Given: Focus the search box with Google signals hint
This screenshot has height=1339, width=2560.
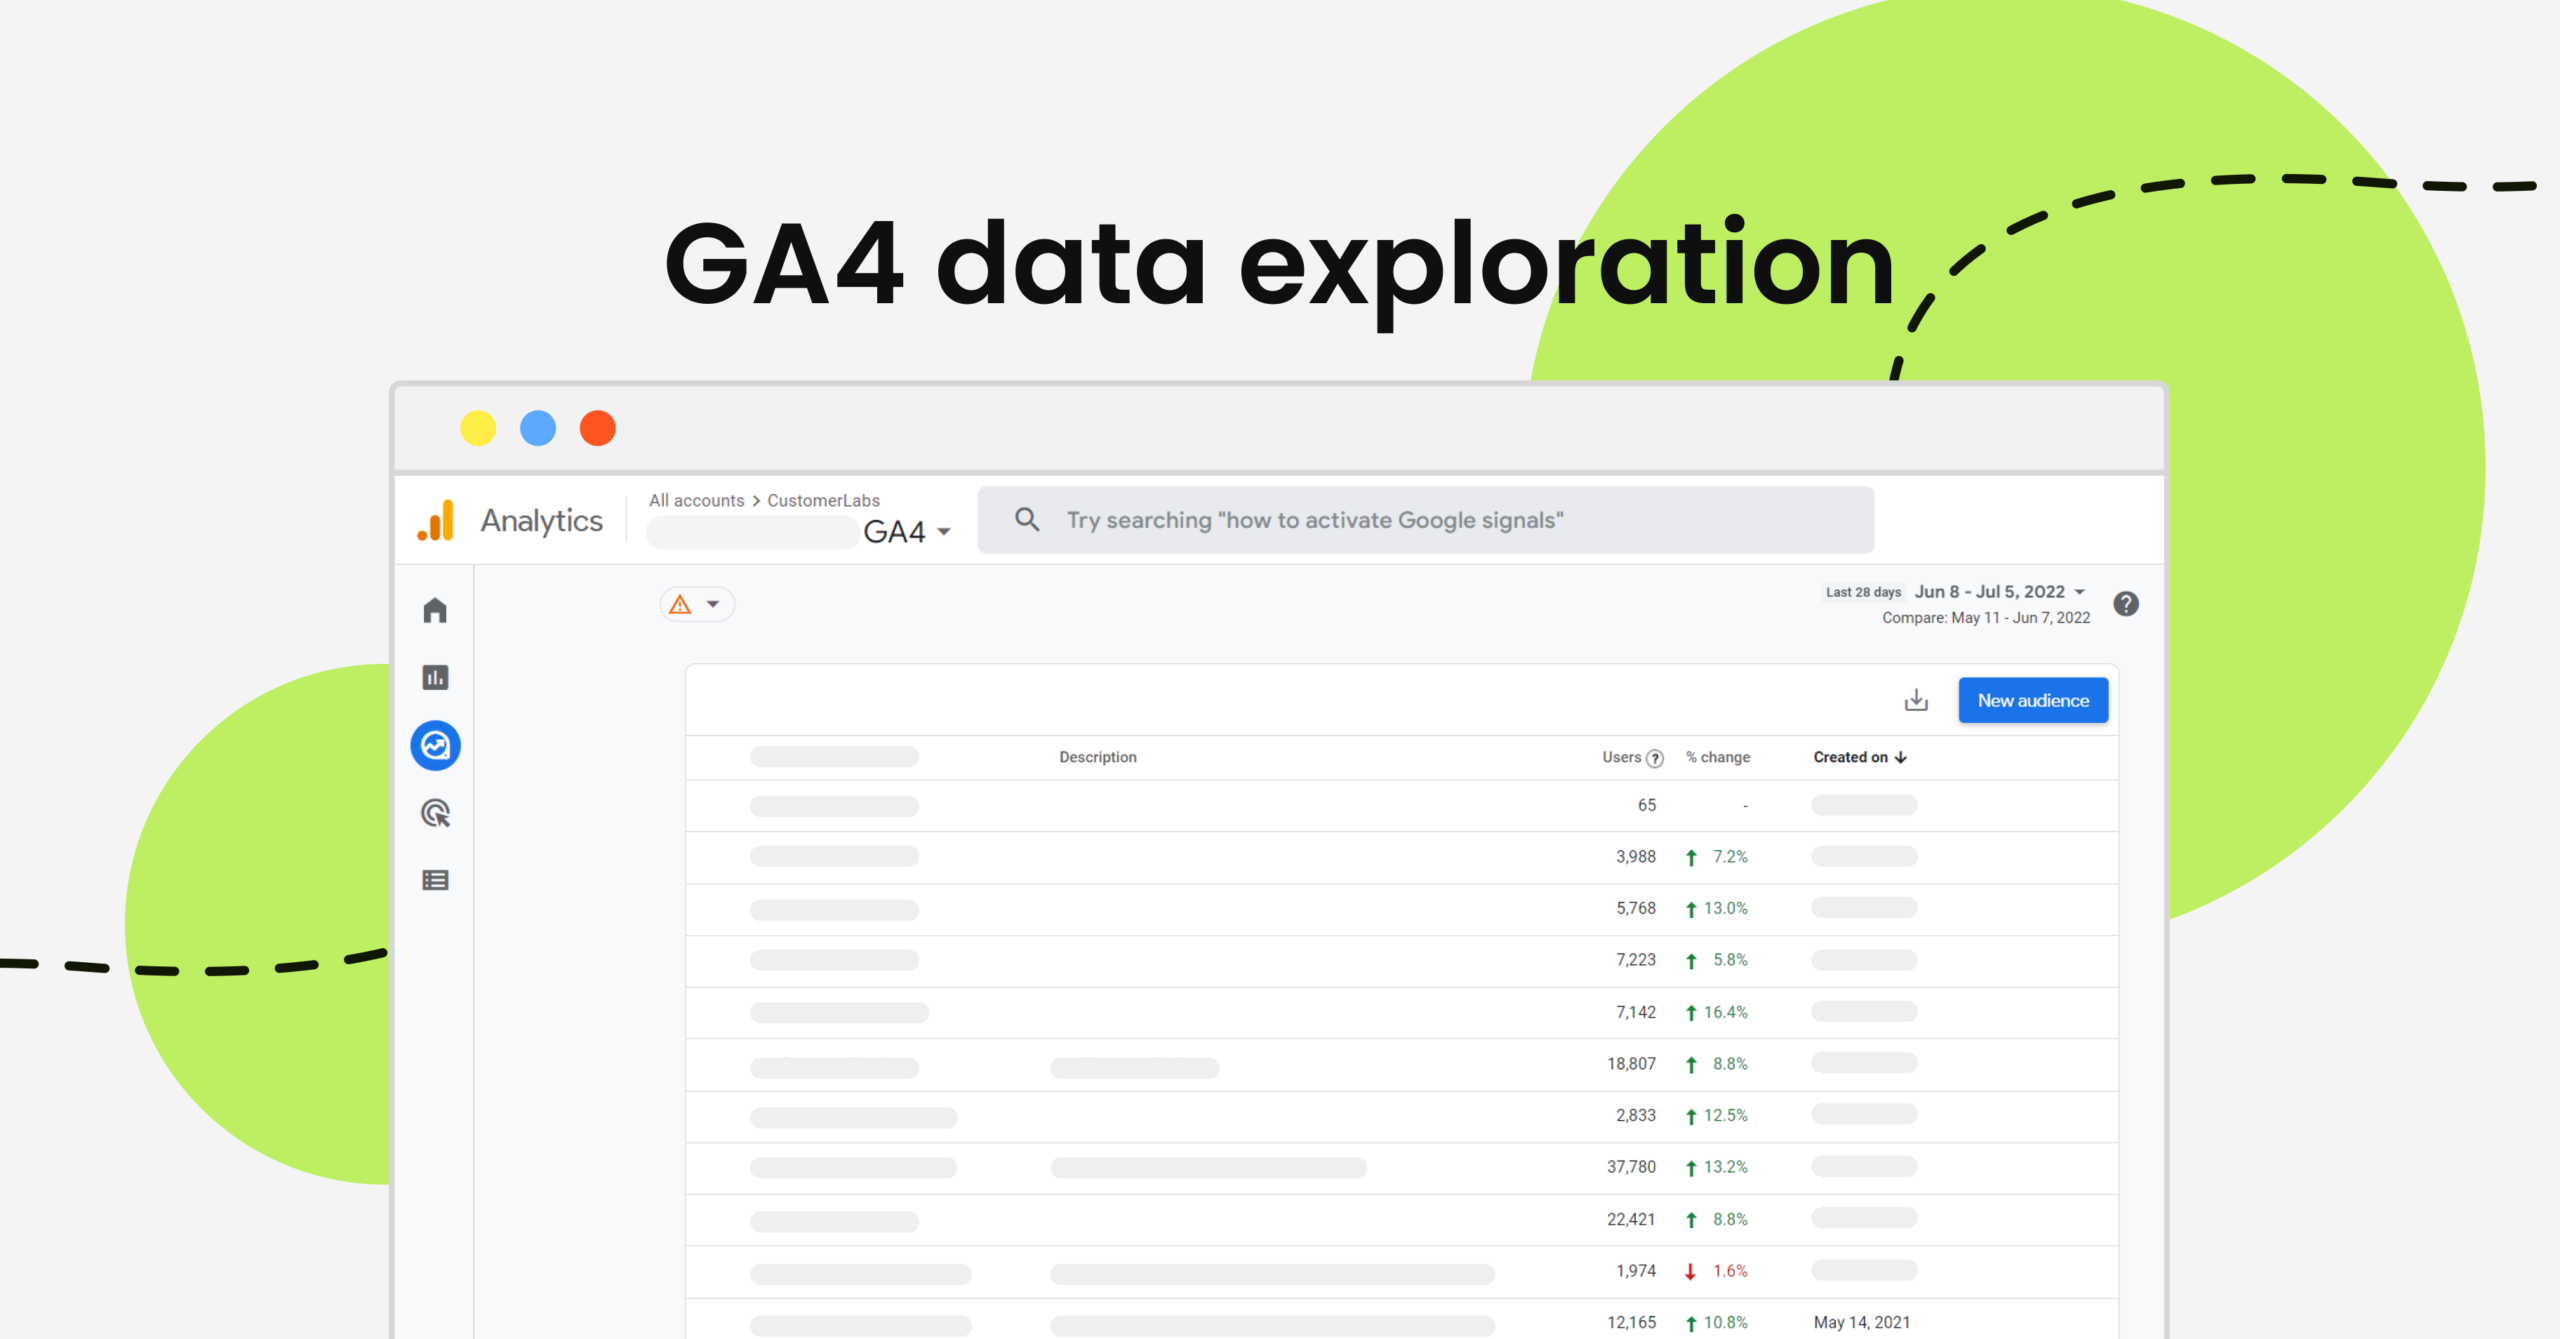Looking at the screenshot, I should click(x=1426, y=520).
